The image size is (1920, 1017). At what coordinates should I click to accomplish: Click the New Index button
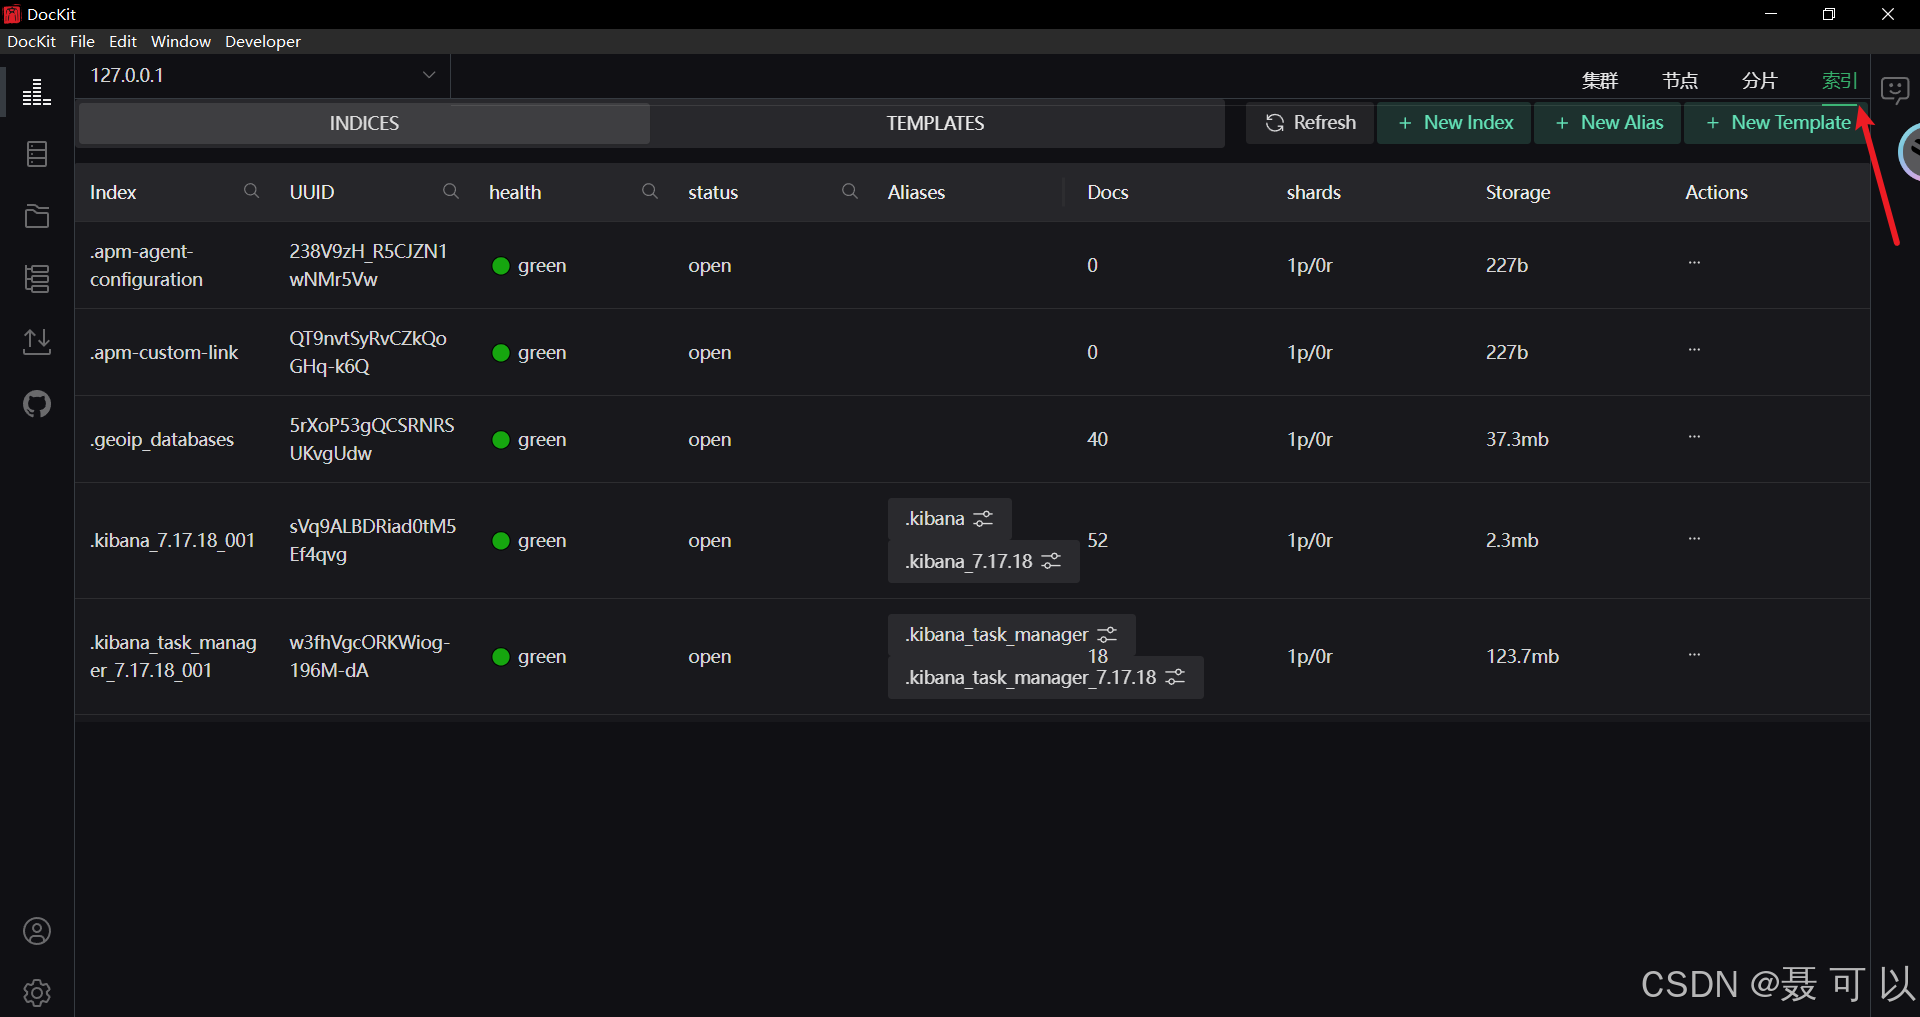[x=1454, y=123]
